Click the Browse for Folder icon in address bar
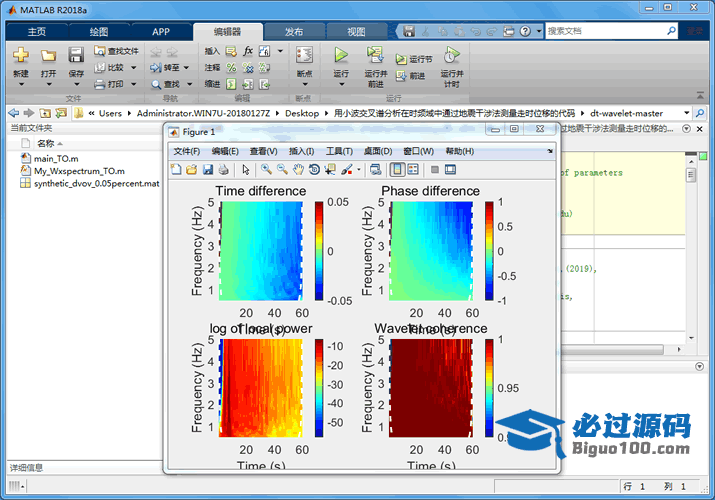 (x=61, y=113)
